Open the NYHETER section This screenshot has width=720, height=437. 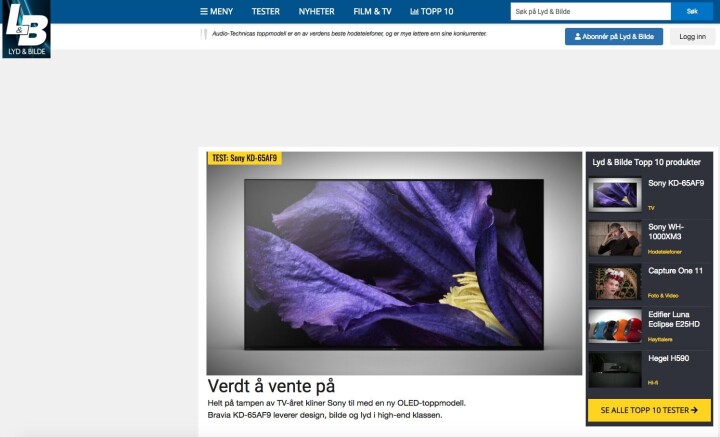316,11
